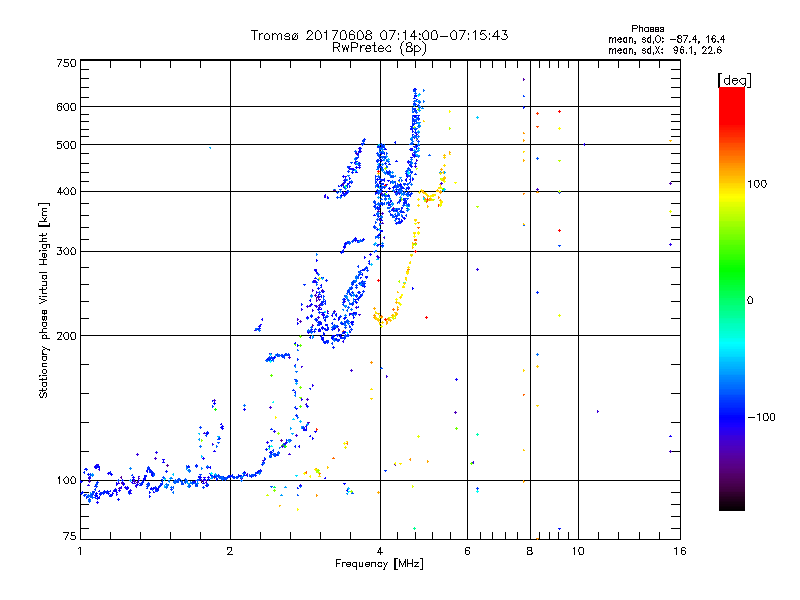Click the x-axis tick label '2'
Screen dimensions: 800x600
[x=230, y=551]
